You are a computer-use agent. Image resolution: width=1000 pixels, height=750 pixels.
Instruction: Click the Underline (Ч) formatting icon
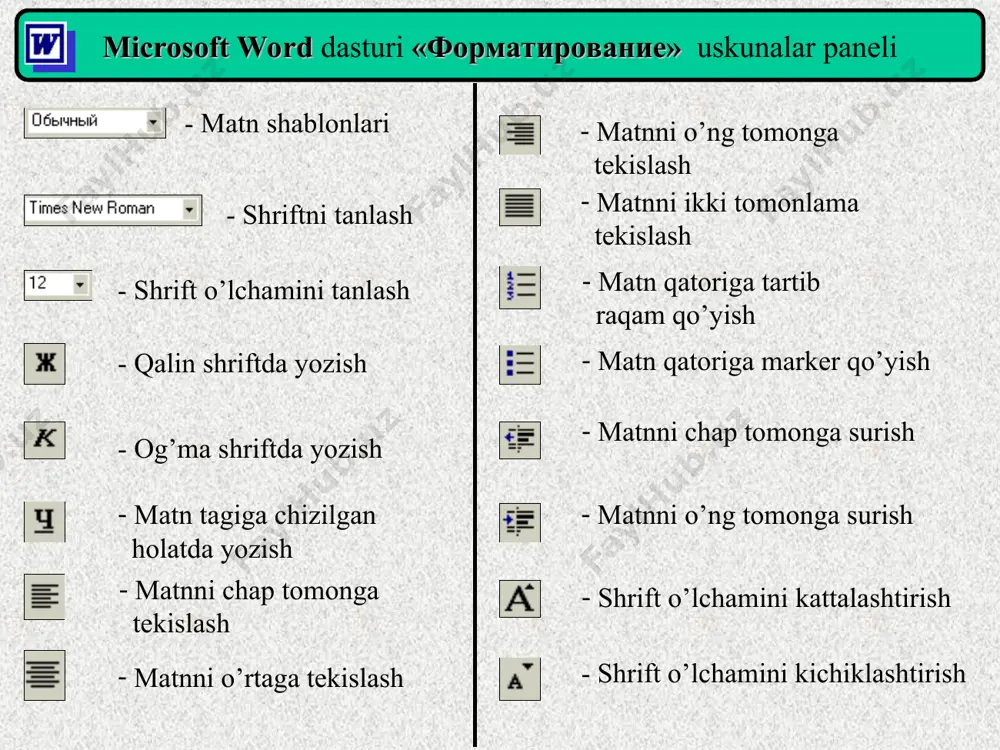coord(45,521)
